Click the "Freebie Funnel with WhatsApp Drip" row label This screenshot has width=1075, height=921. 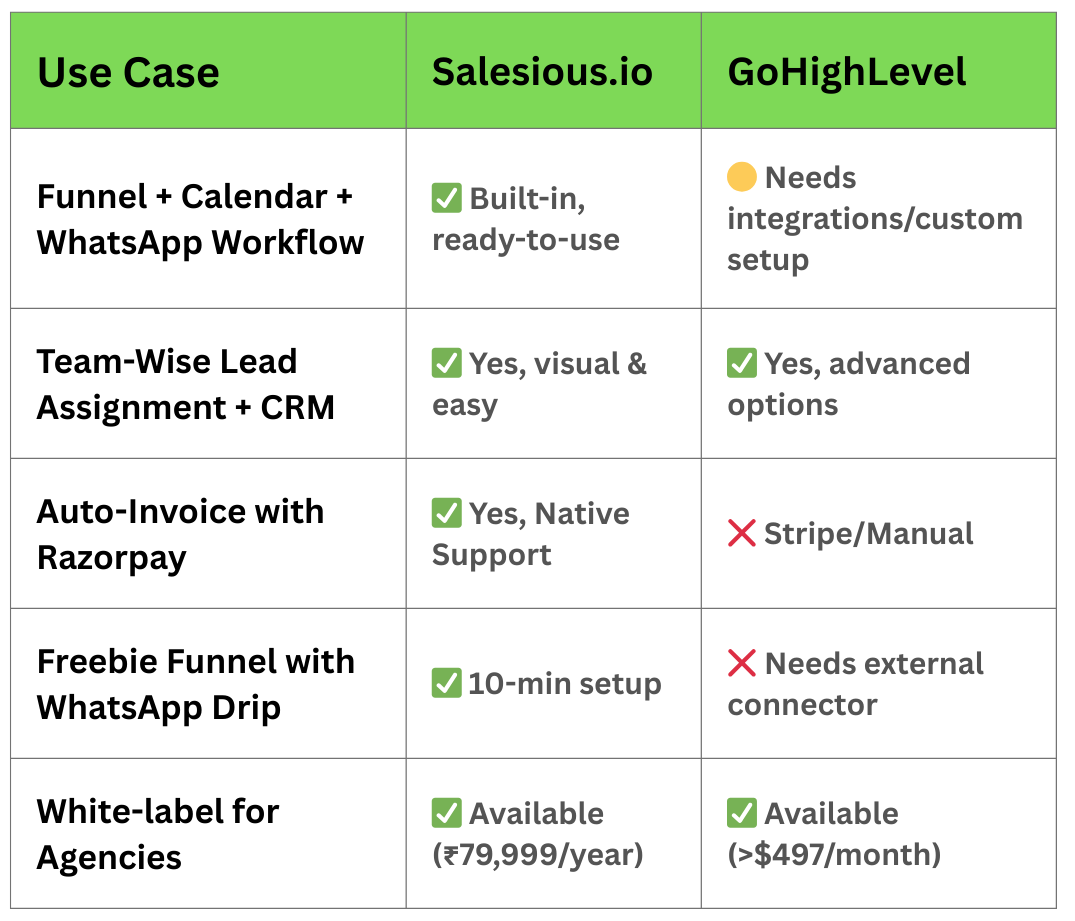(195, 684)
